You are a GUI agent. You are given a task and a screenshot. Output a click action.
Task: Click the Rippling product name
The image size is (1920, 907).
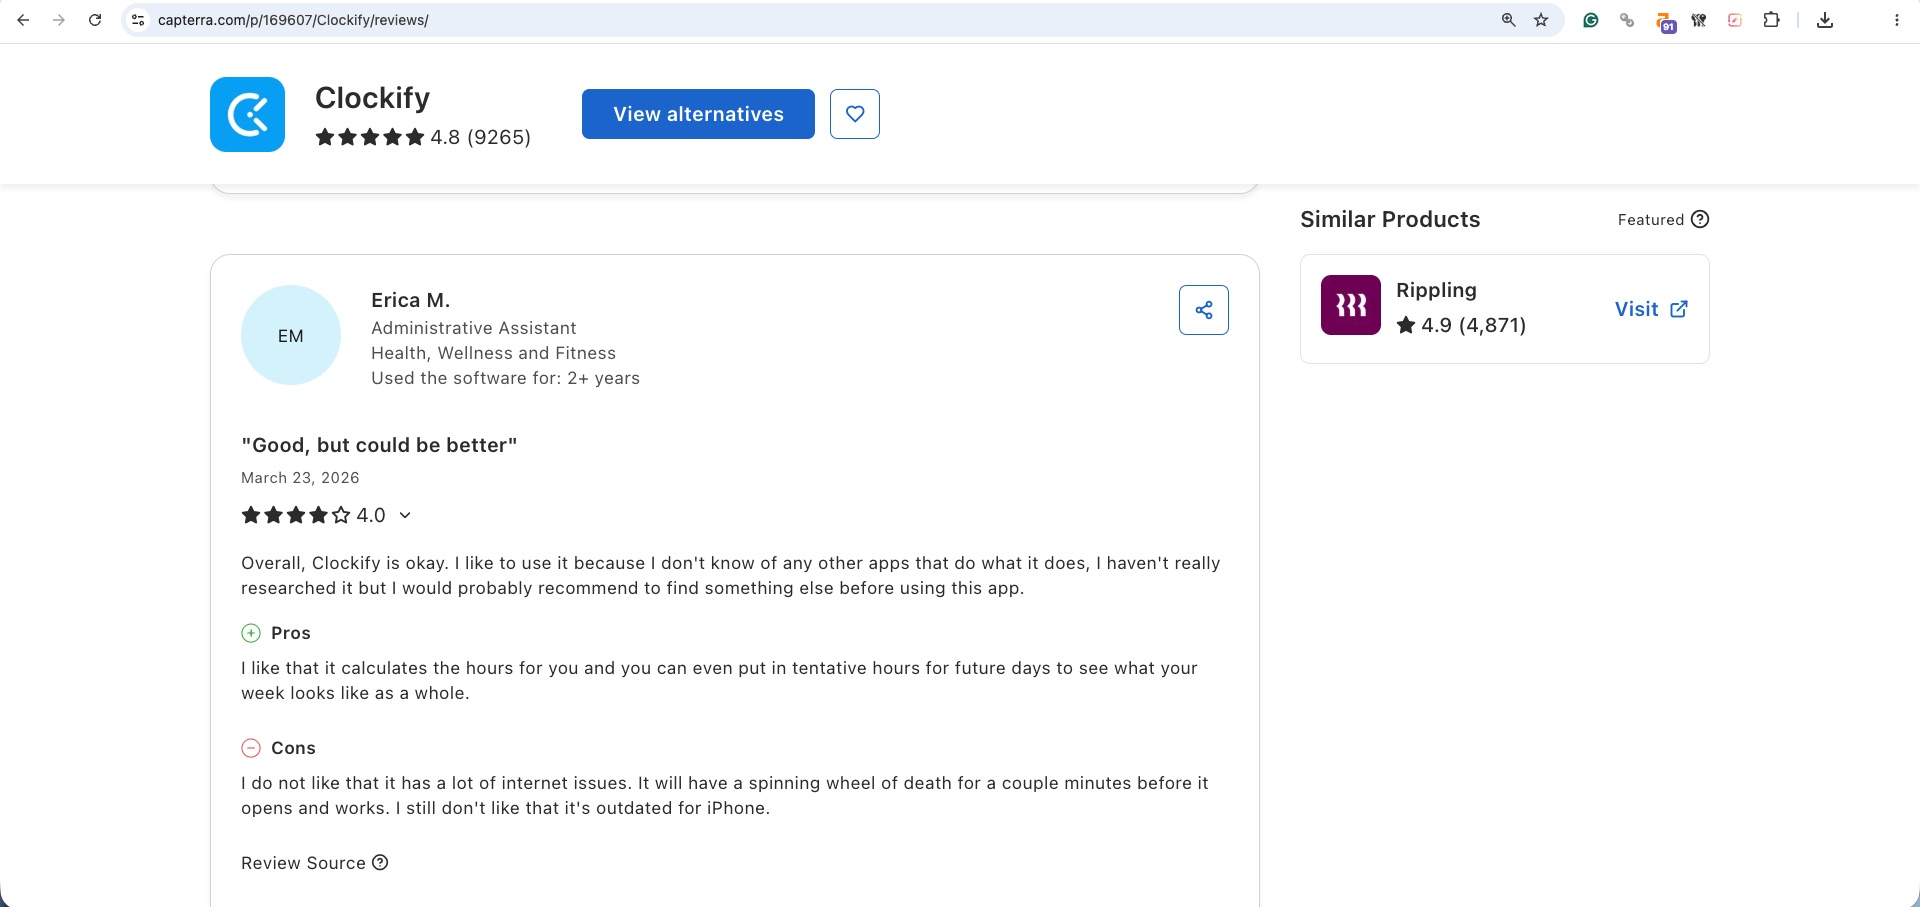1436,290
